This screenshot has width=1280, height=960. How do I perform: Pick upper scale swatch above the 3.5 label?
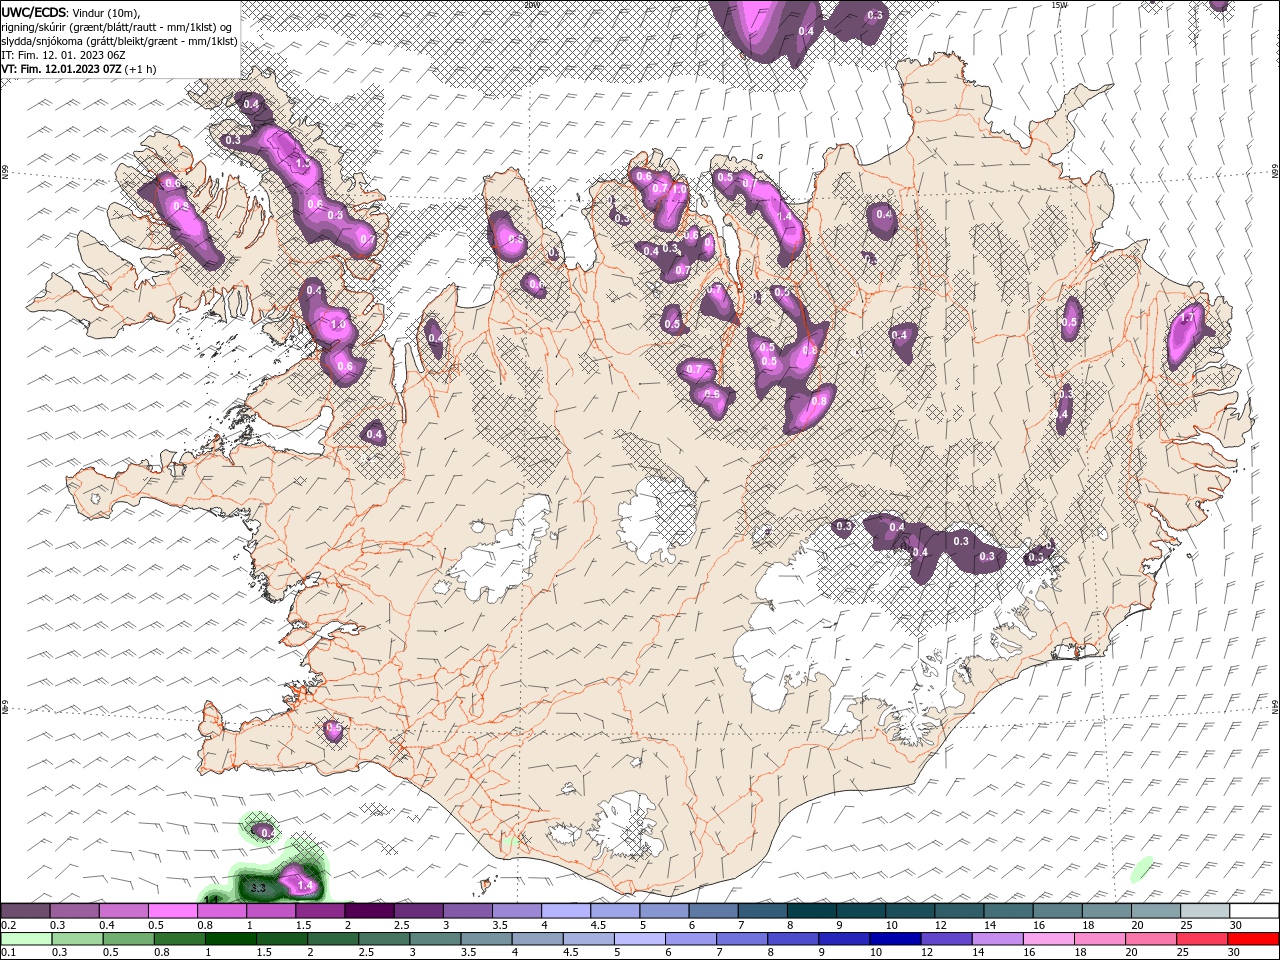[x=516, y=911]
